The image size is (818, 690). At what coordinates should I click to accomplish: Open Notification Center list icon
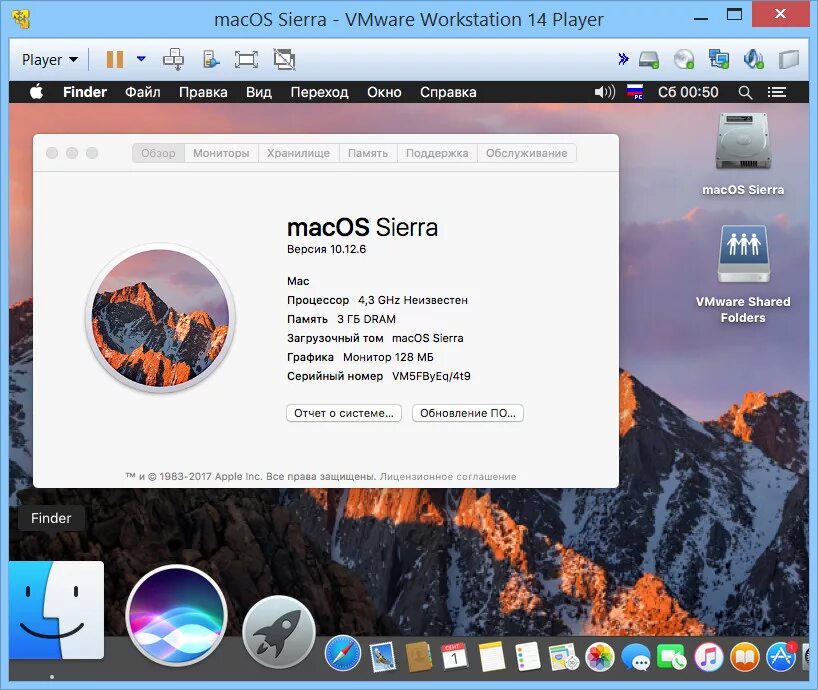point(777,92)
